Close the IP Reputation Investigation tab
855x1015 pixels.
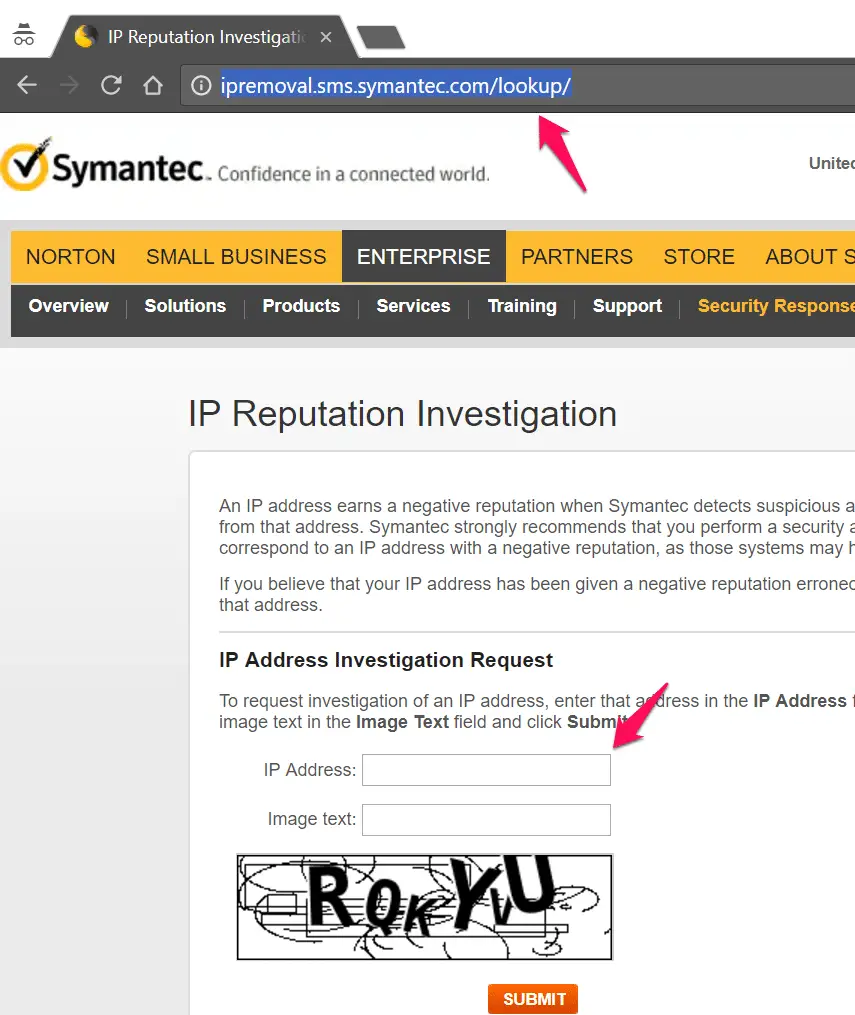tap(326, 38)
